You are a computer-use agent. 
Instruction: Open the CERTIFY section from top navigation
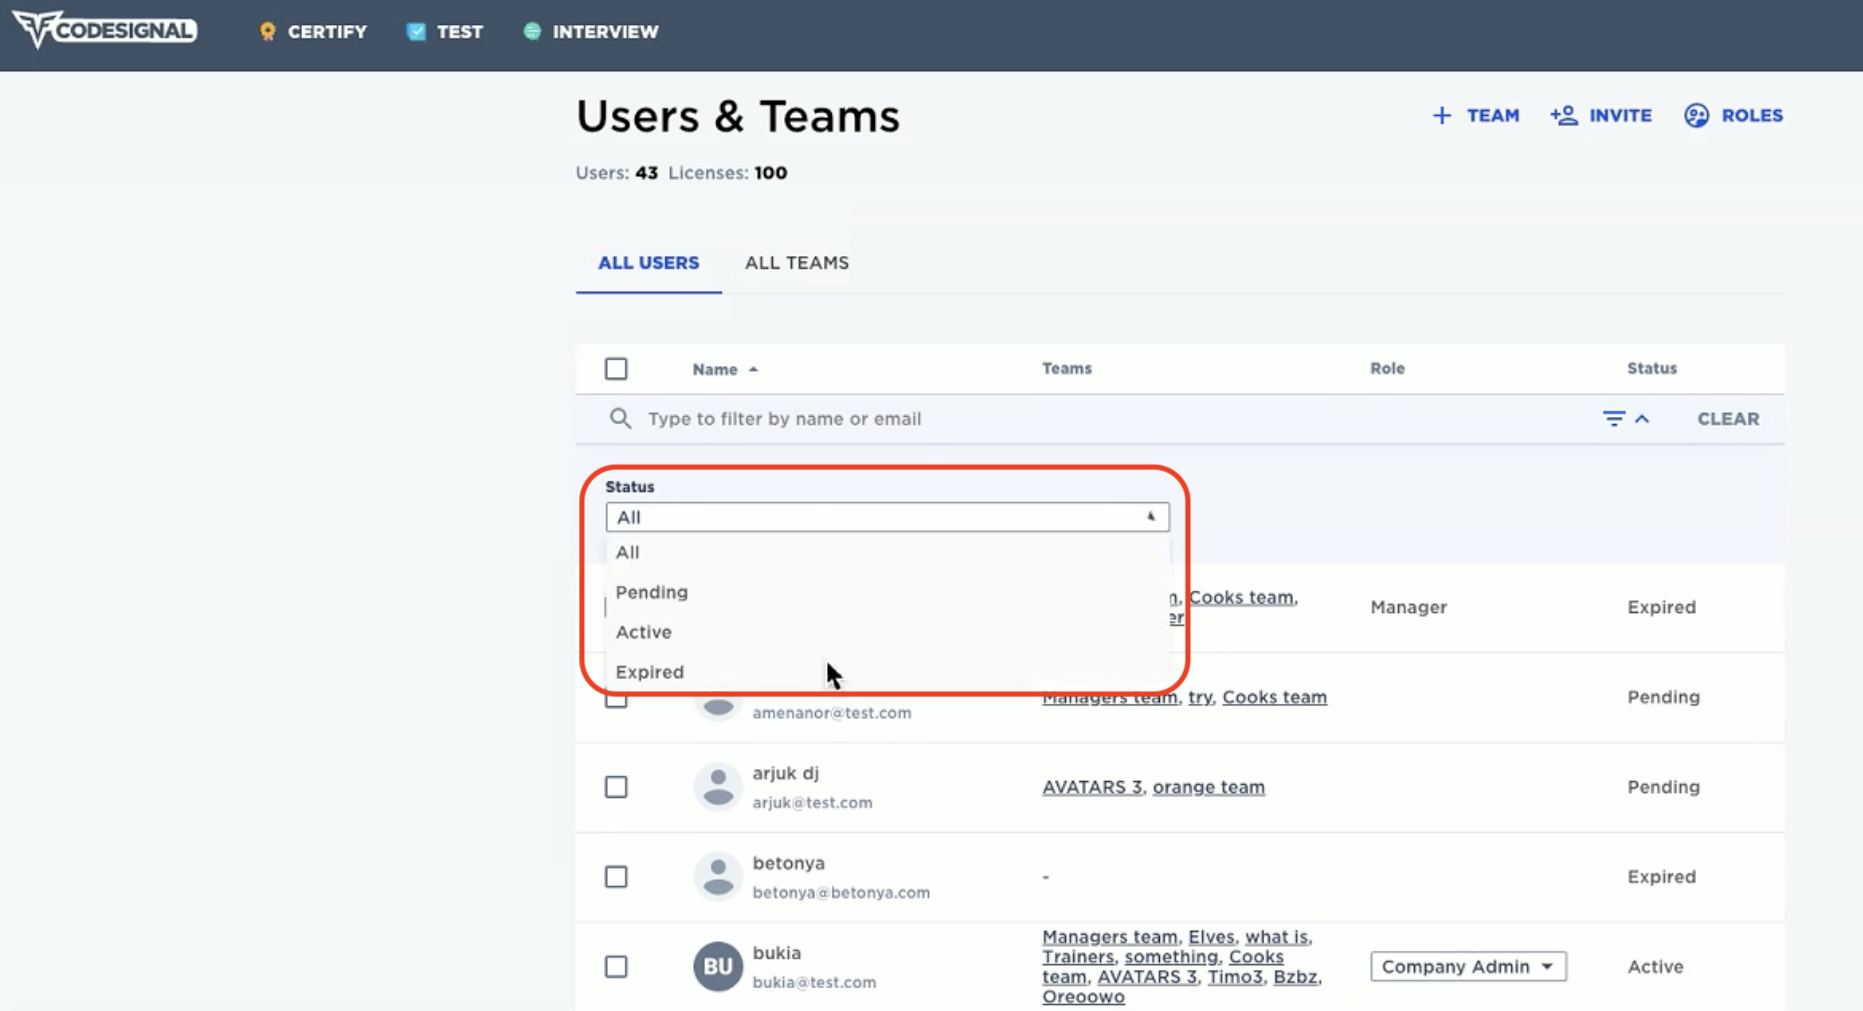point(311,31)
